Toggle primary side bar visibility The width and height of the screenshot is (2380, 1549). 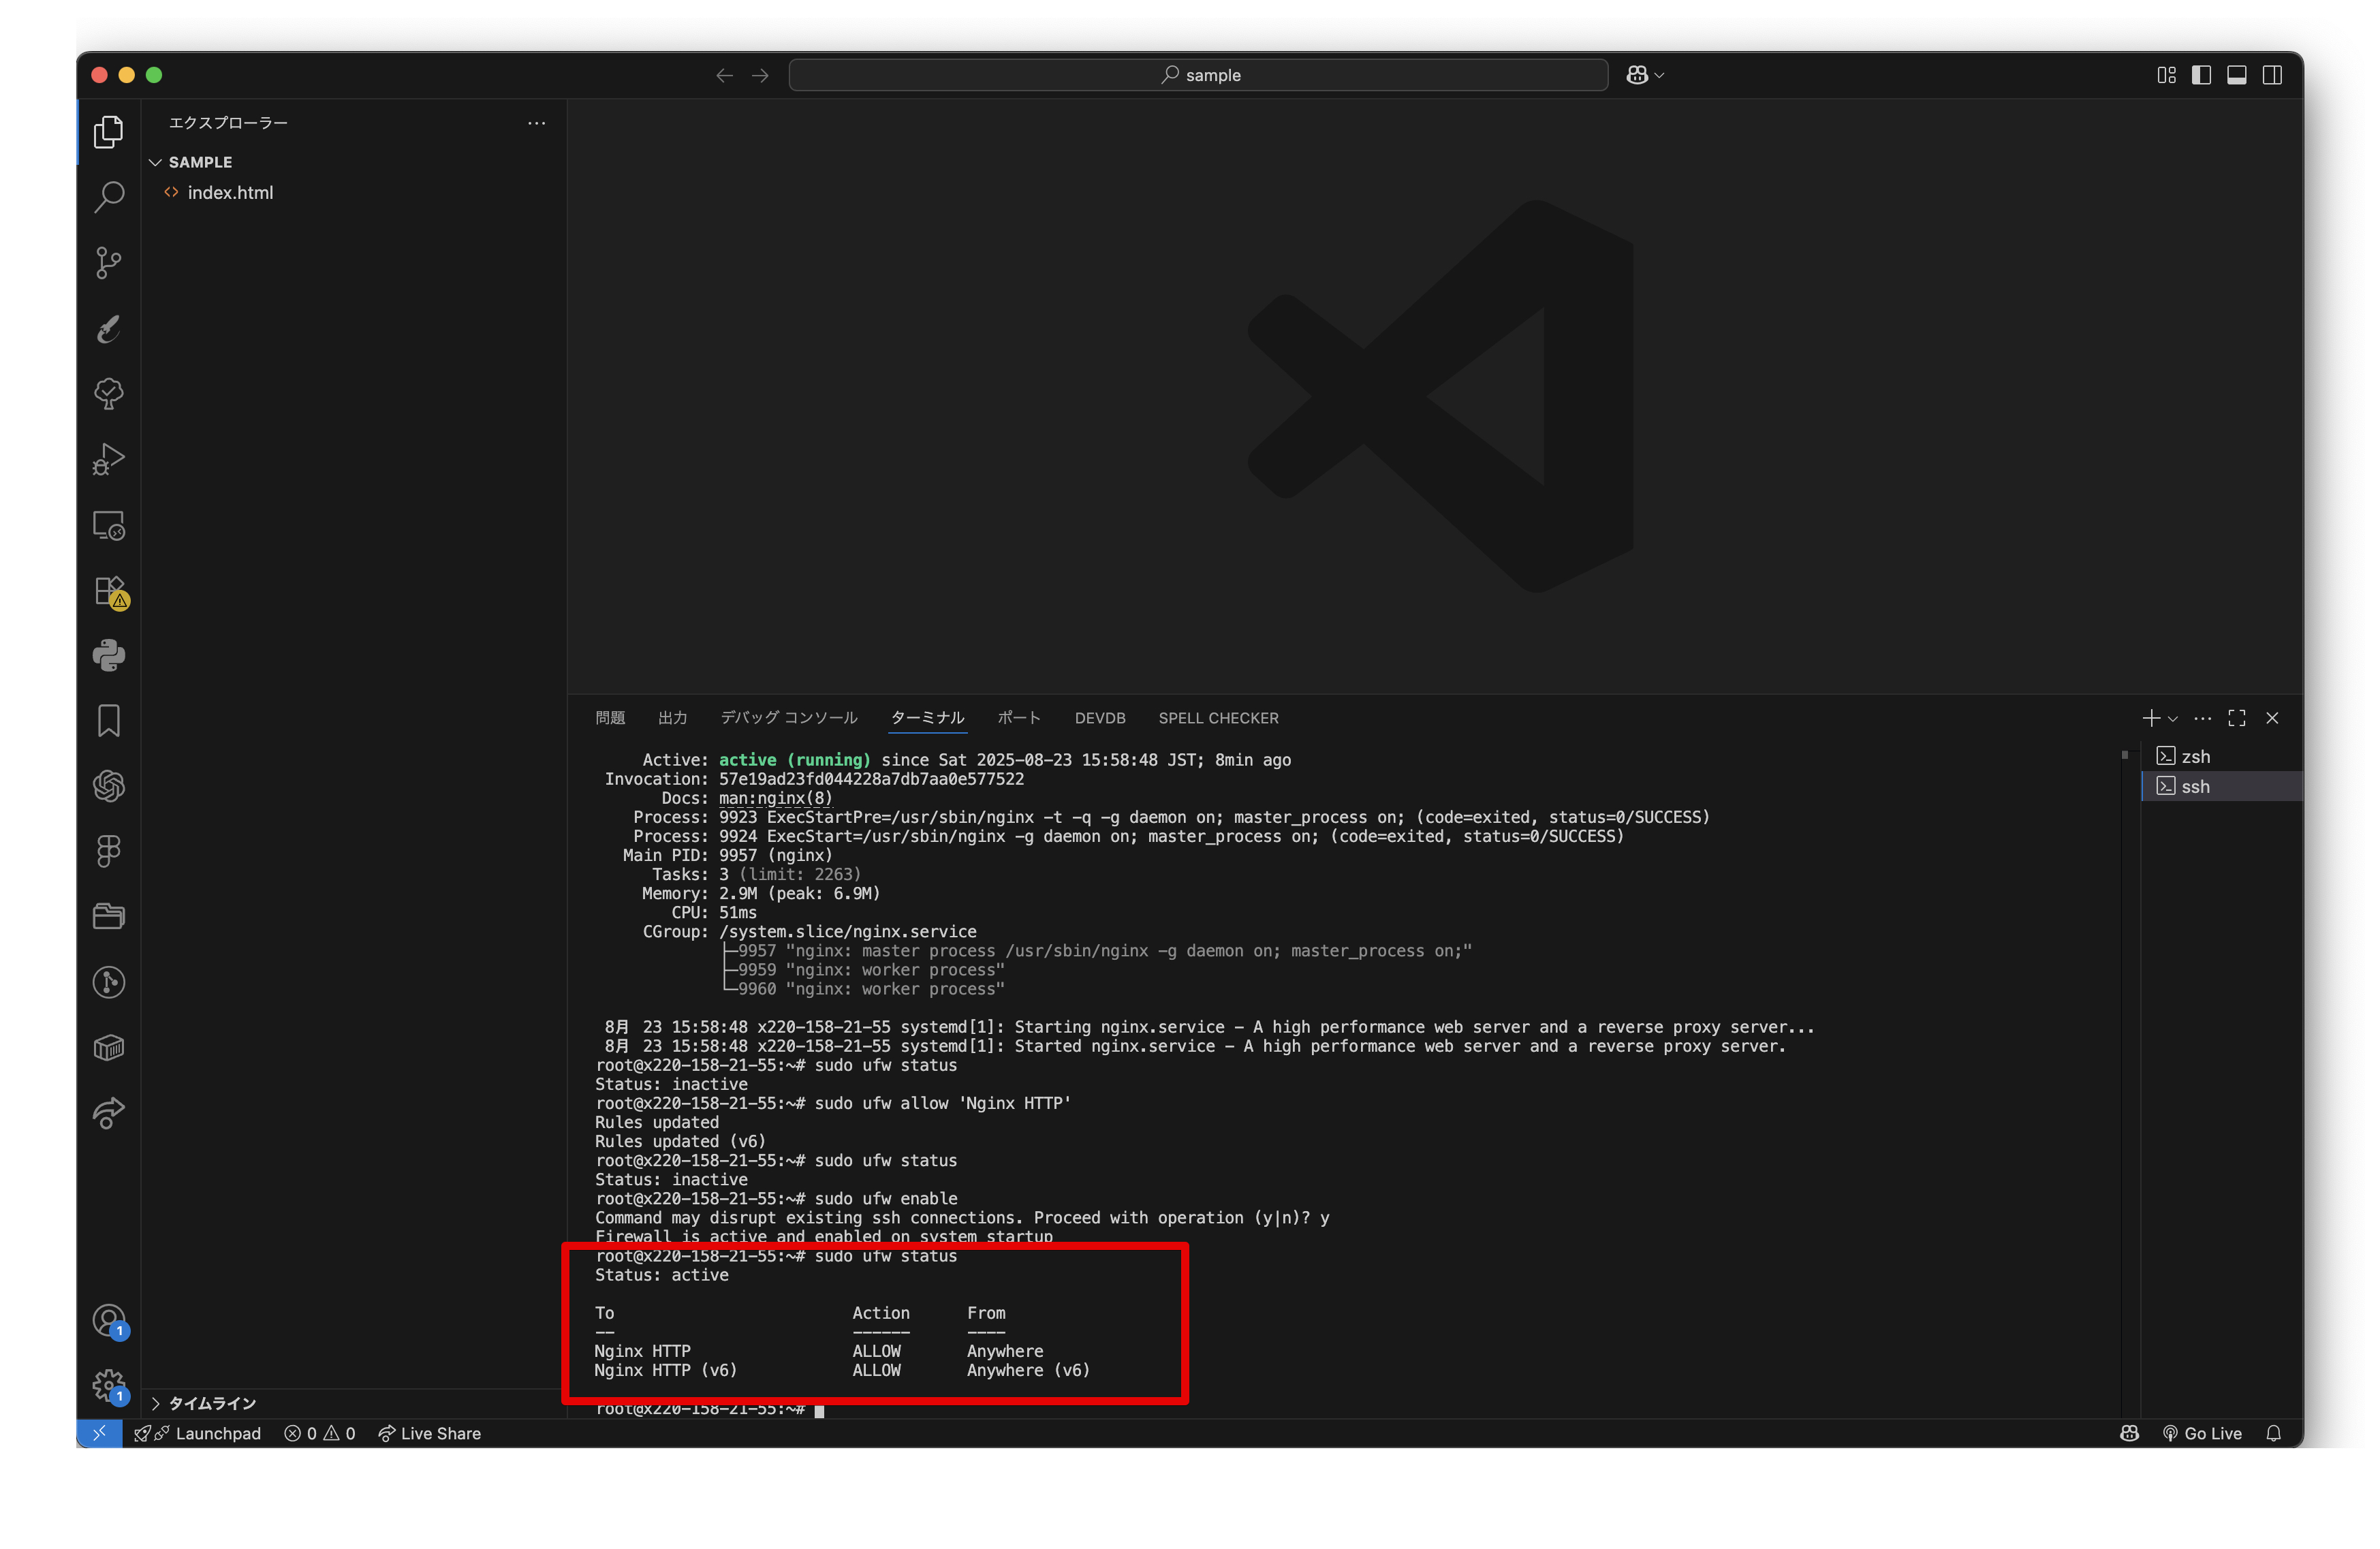click(x=2201, y=75)
